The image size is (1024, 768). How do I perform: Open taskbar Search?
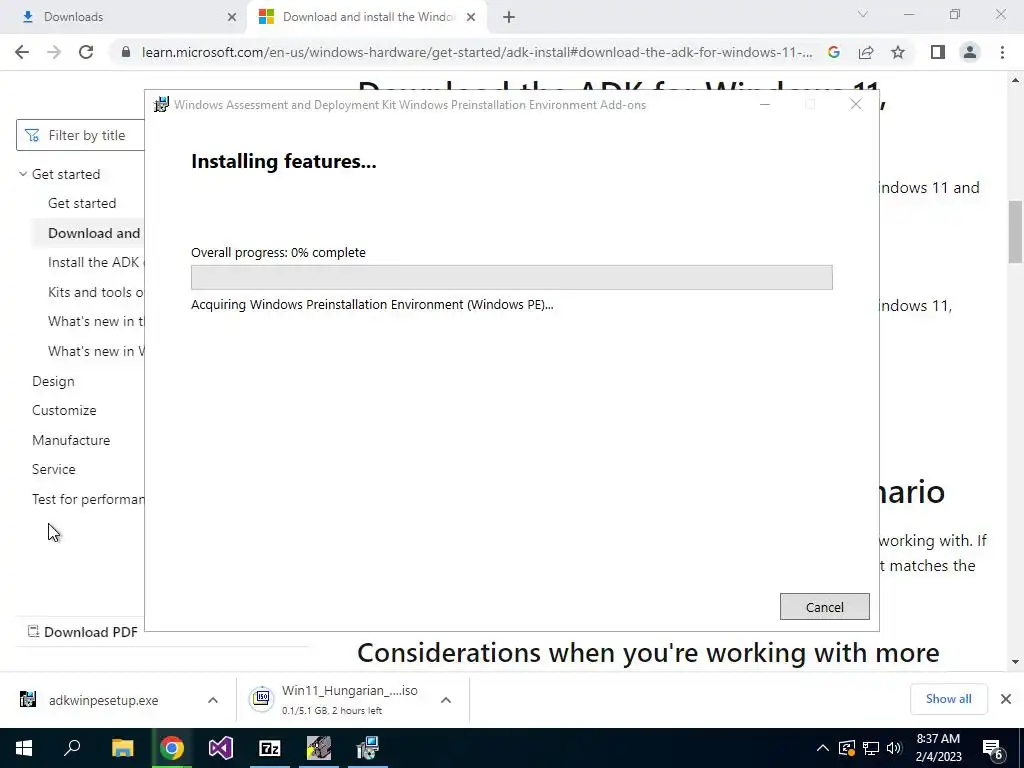click(x=72, y=748)
